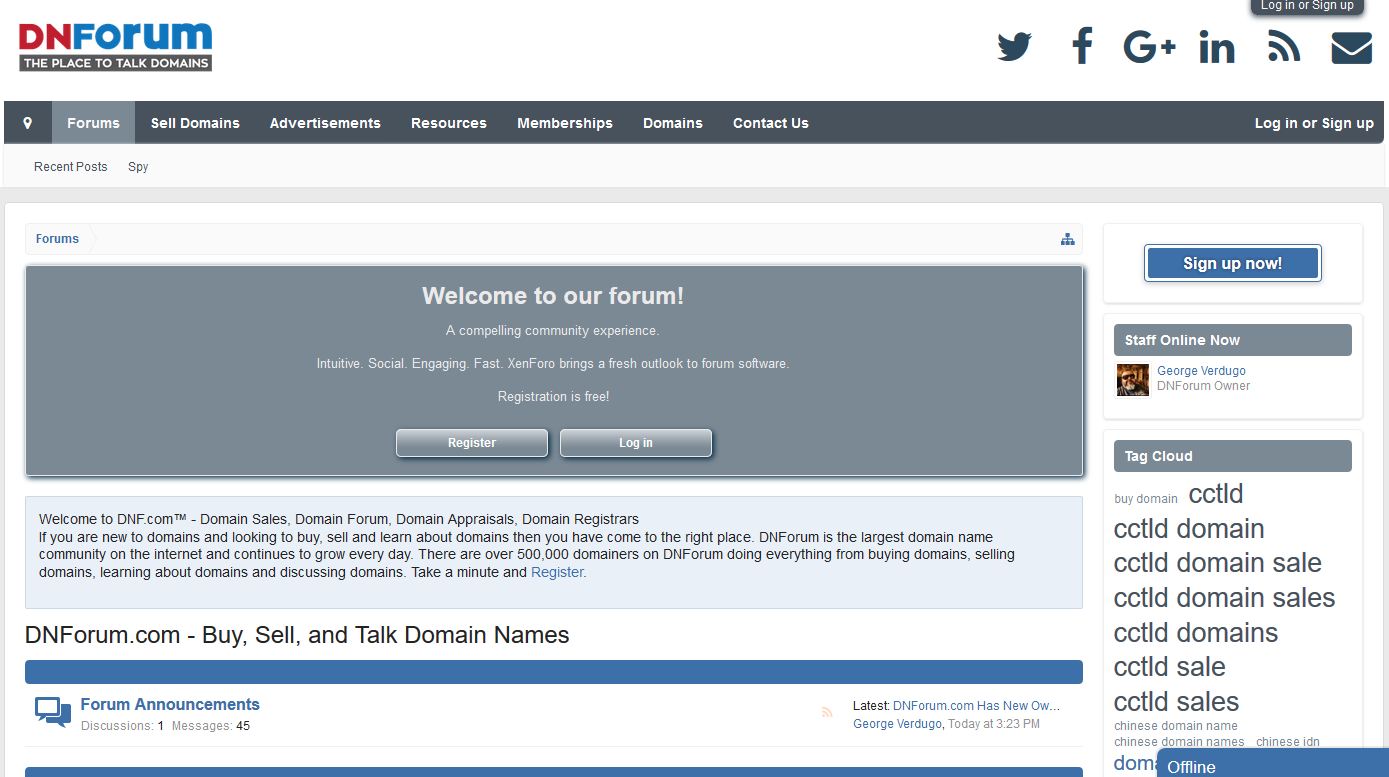Image resolution: width=1389 pixels, height=777 pixels.
Task: Click Log in or Sign up in navbar
Action: (1314, 123)
